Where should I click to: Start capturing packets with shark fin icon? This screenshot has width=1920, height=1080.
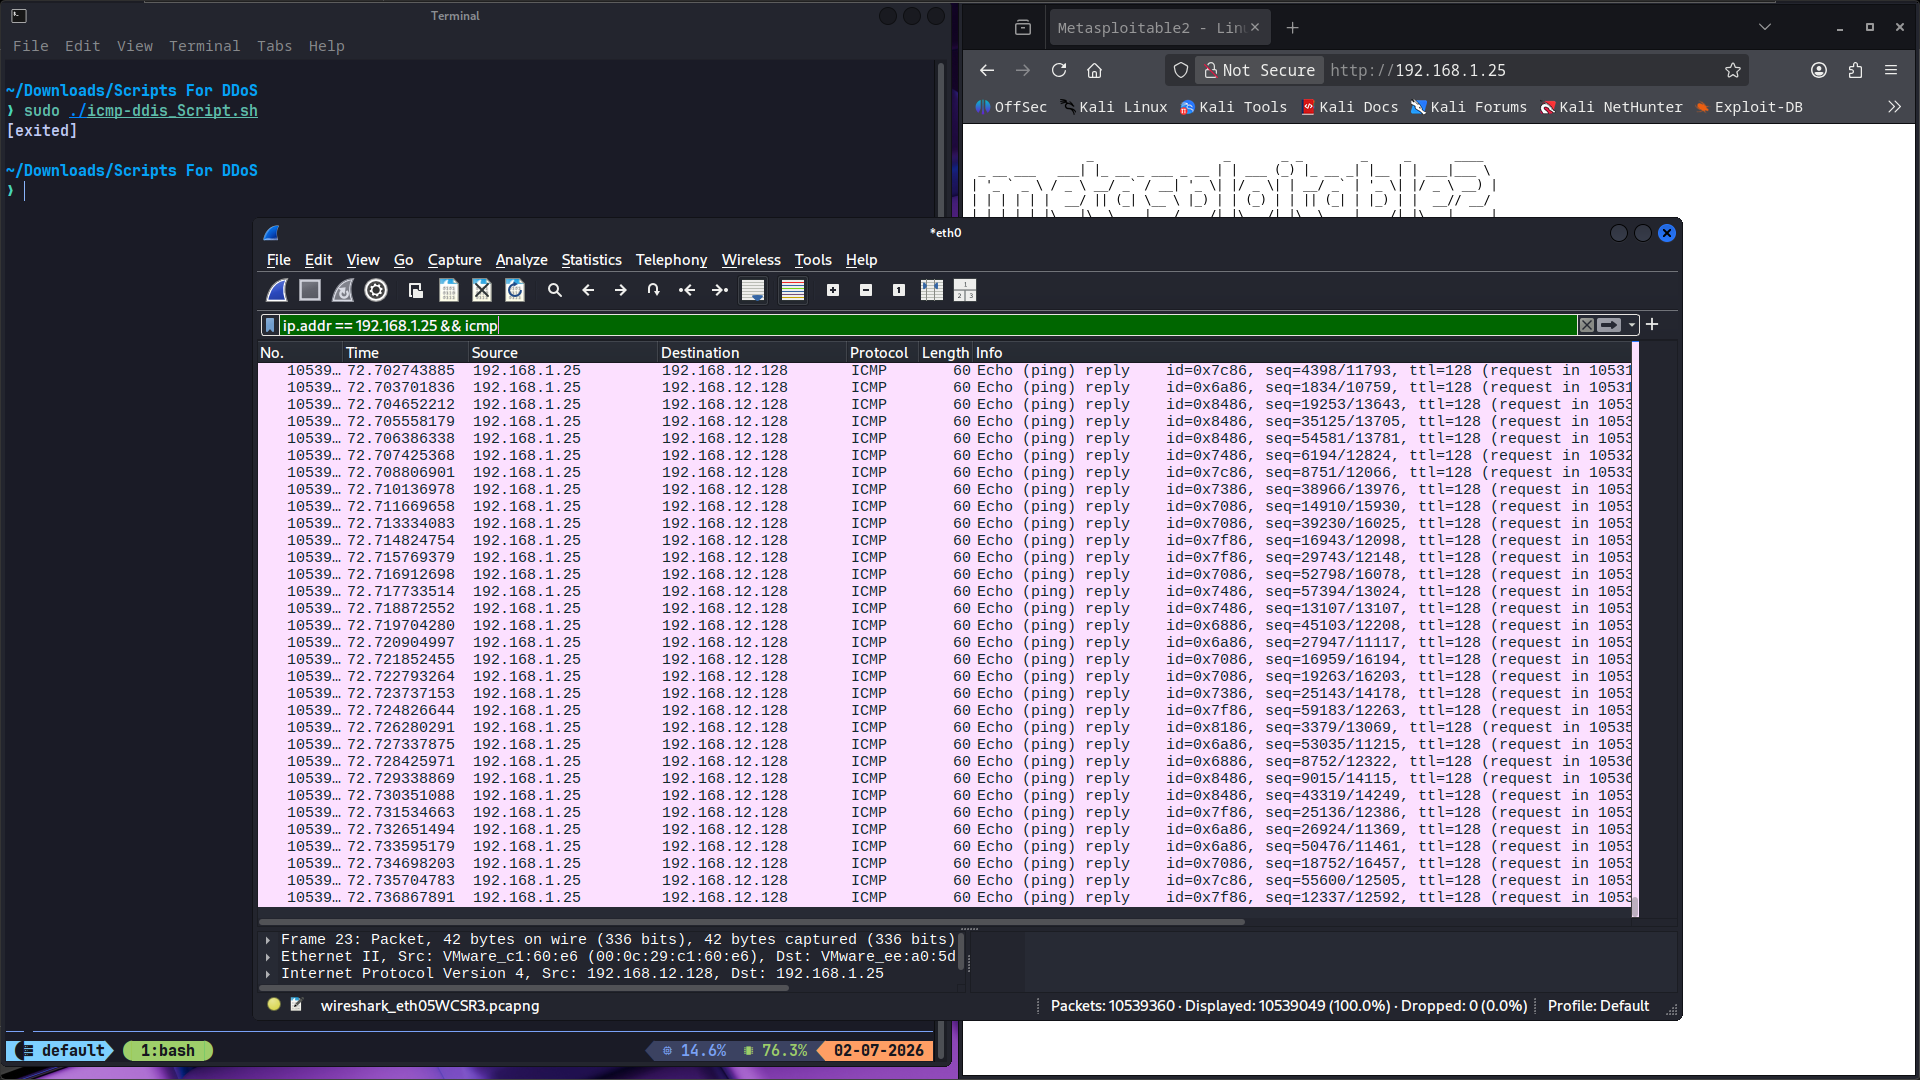click(277, 290)
